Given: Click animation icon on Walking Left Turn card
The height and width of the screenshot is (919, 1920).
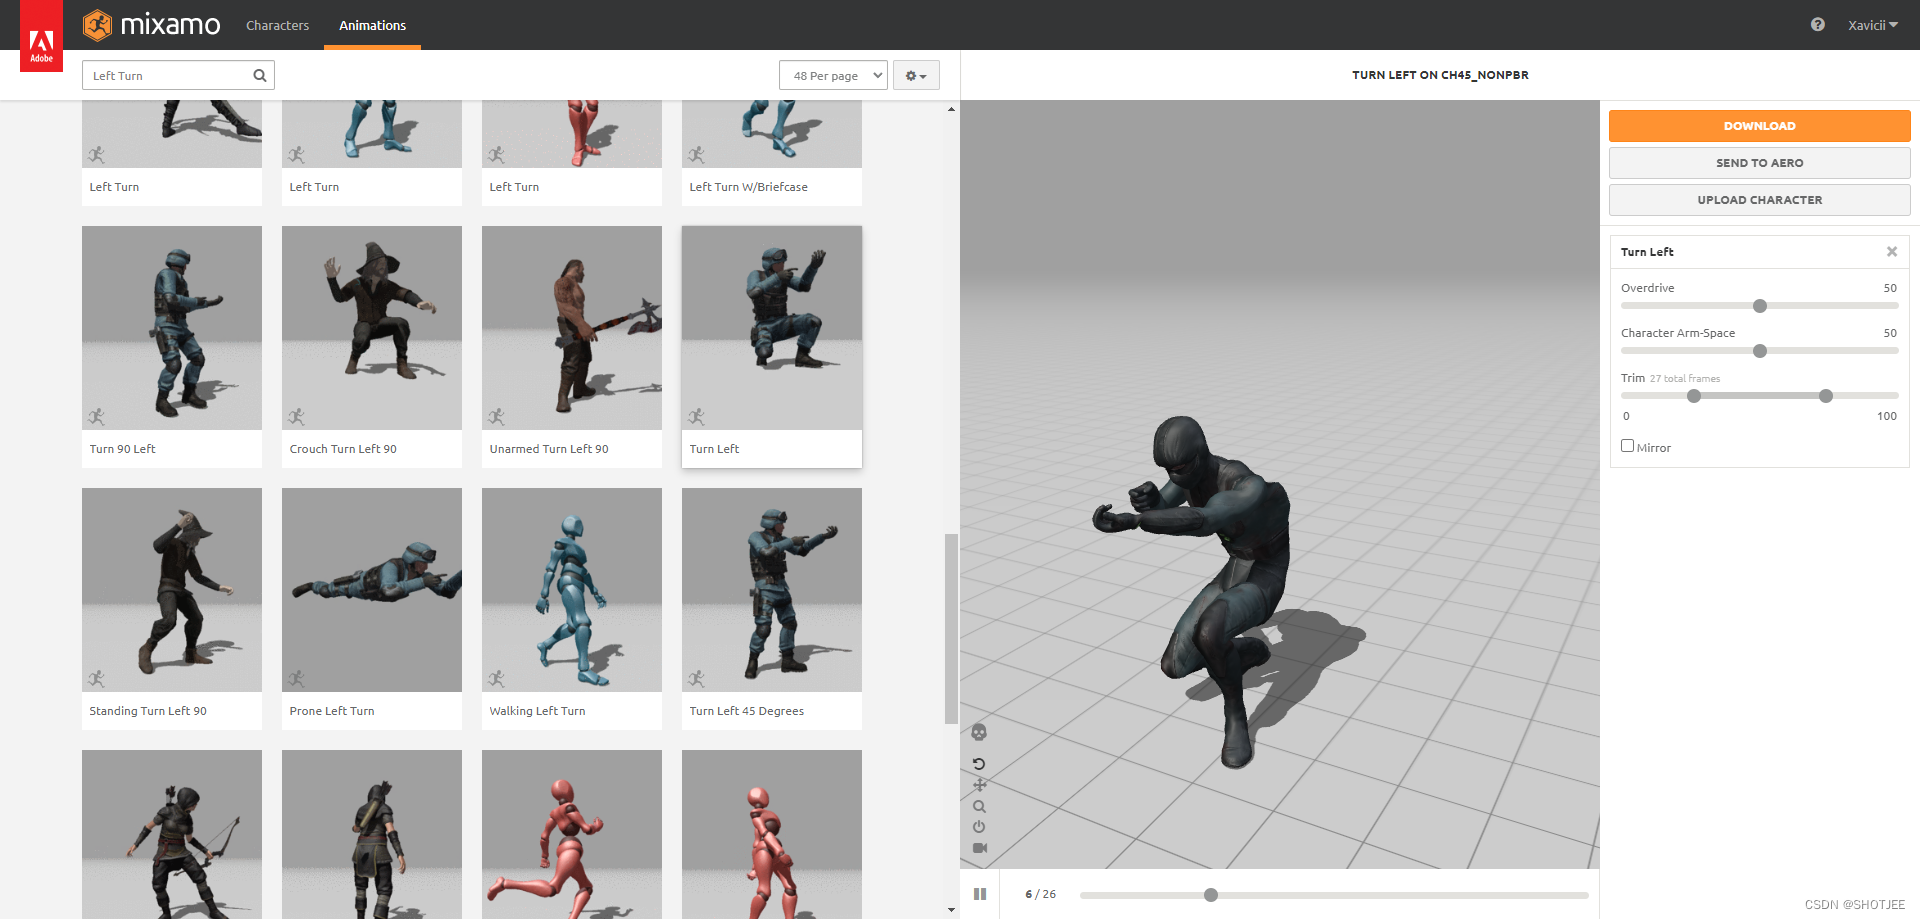Looking at the screenshot, I should click(497, 679).
